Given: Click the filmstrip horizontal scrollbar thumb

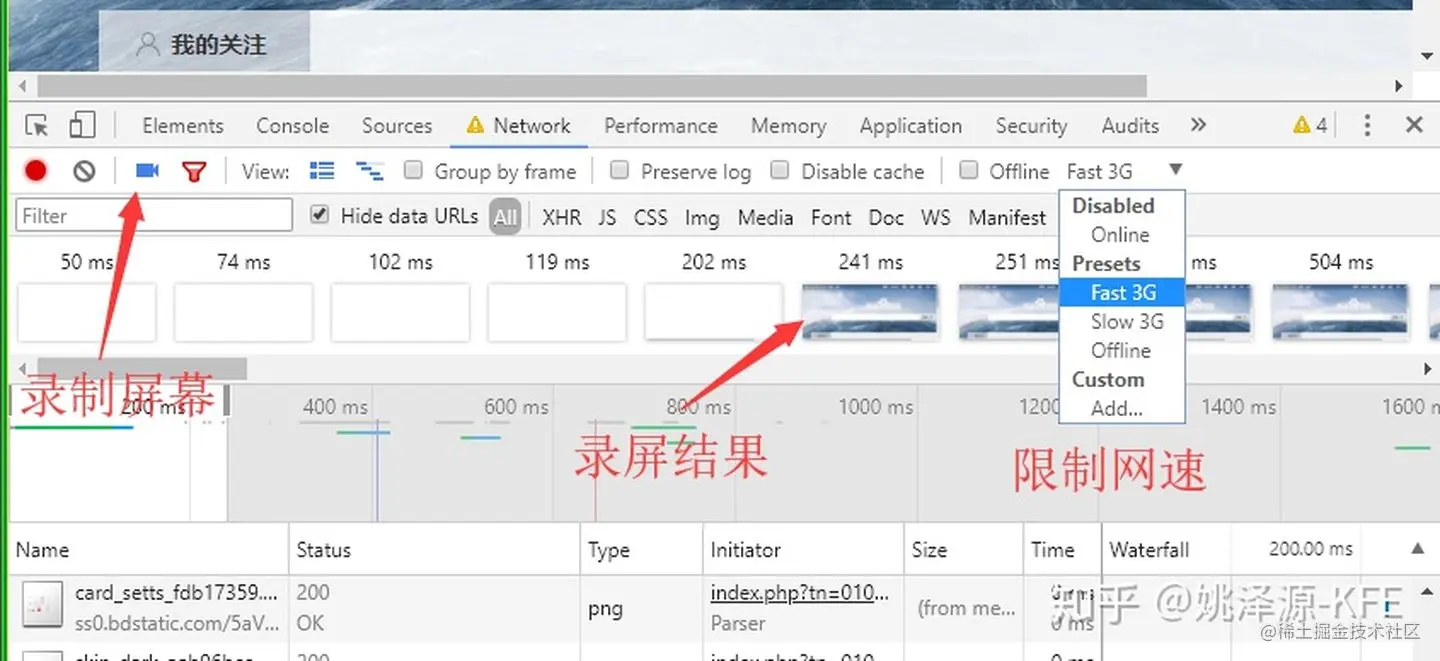Looking at the screenshot, I should pyautogui.click(x=142, y=369).
